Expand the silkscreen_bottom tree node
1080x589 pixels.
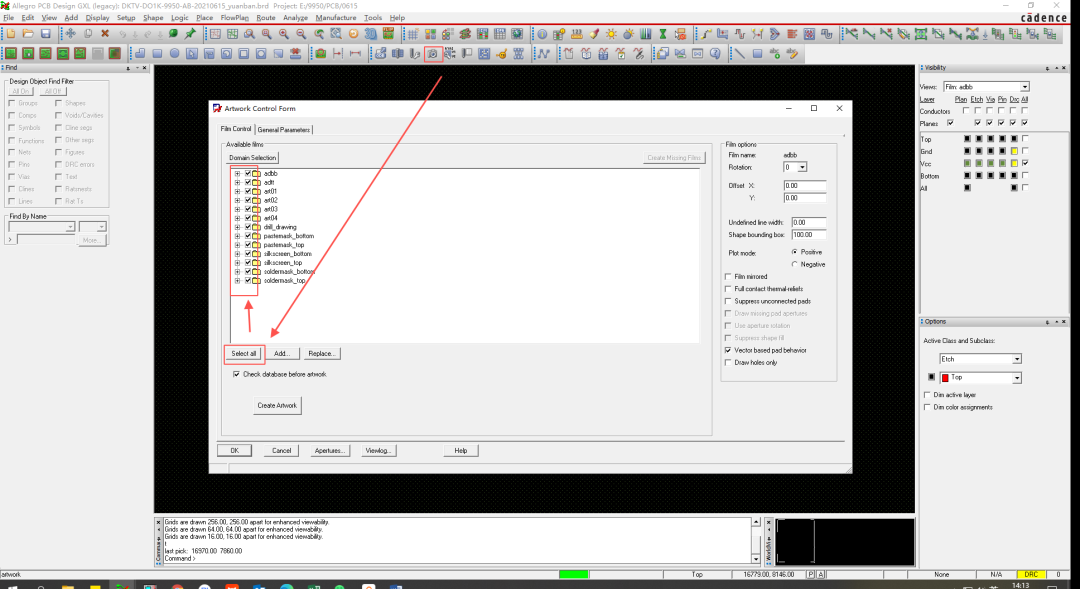[238, 254]
